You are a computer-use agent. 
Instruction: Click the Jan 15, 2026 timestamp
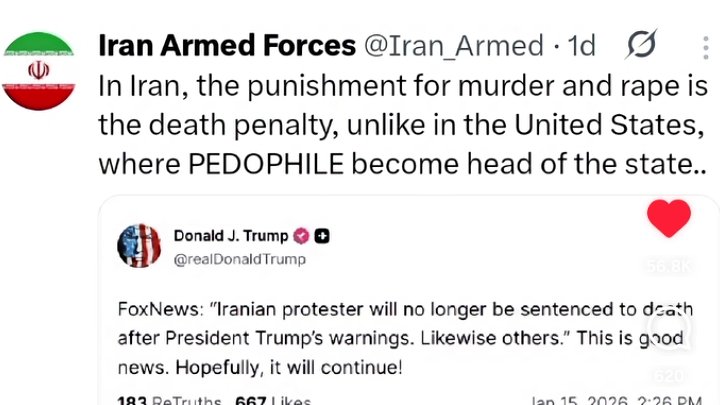[x=614, y=400]
